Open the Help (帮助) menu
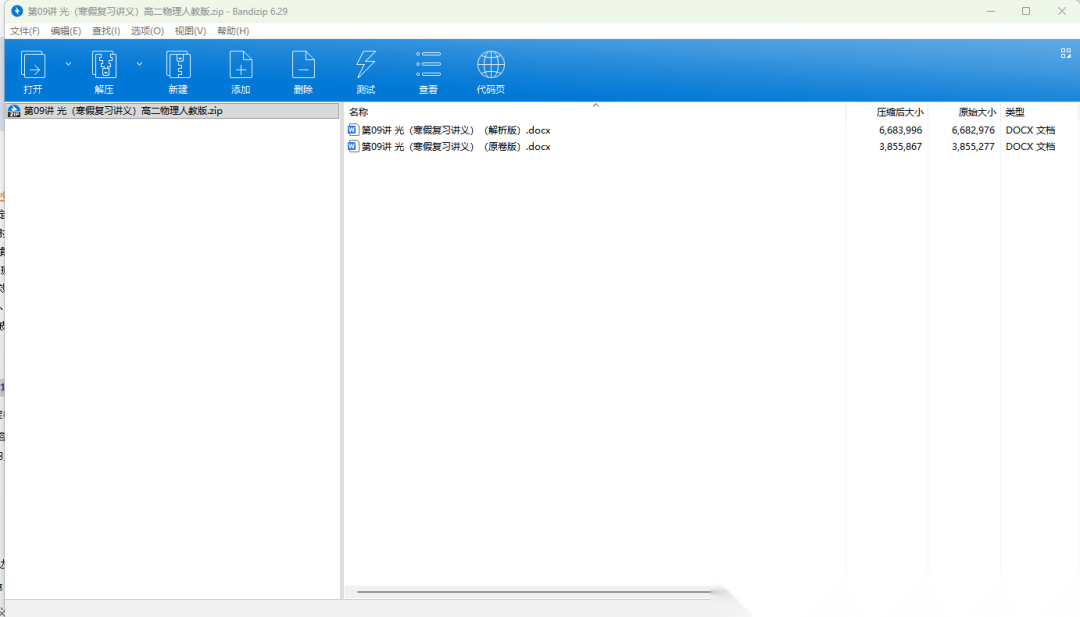 coord(232,31)
